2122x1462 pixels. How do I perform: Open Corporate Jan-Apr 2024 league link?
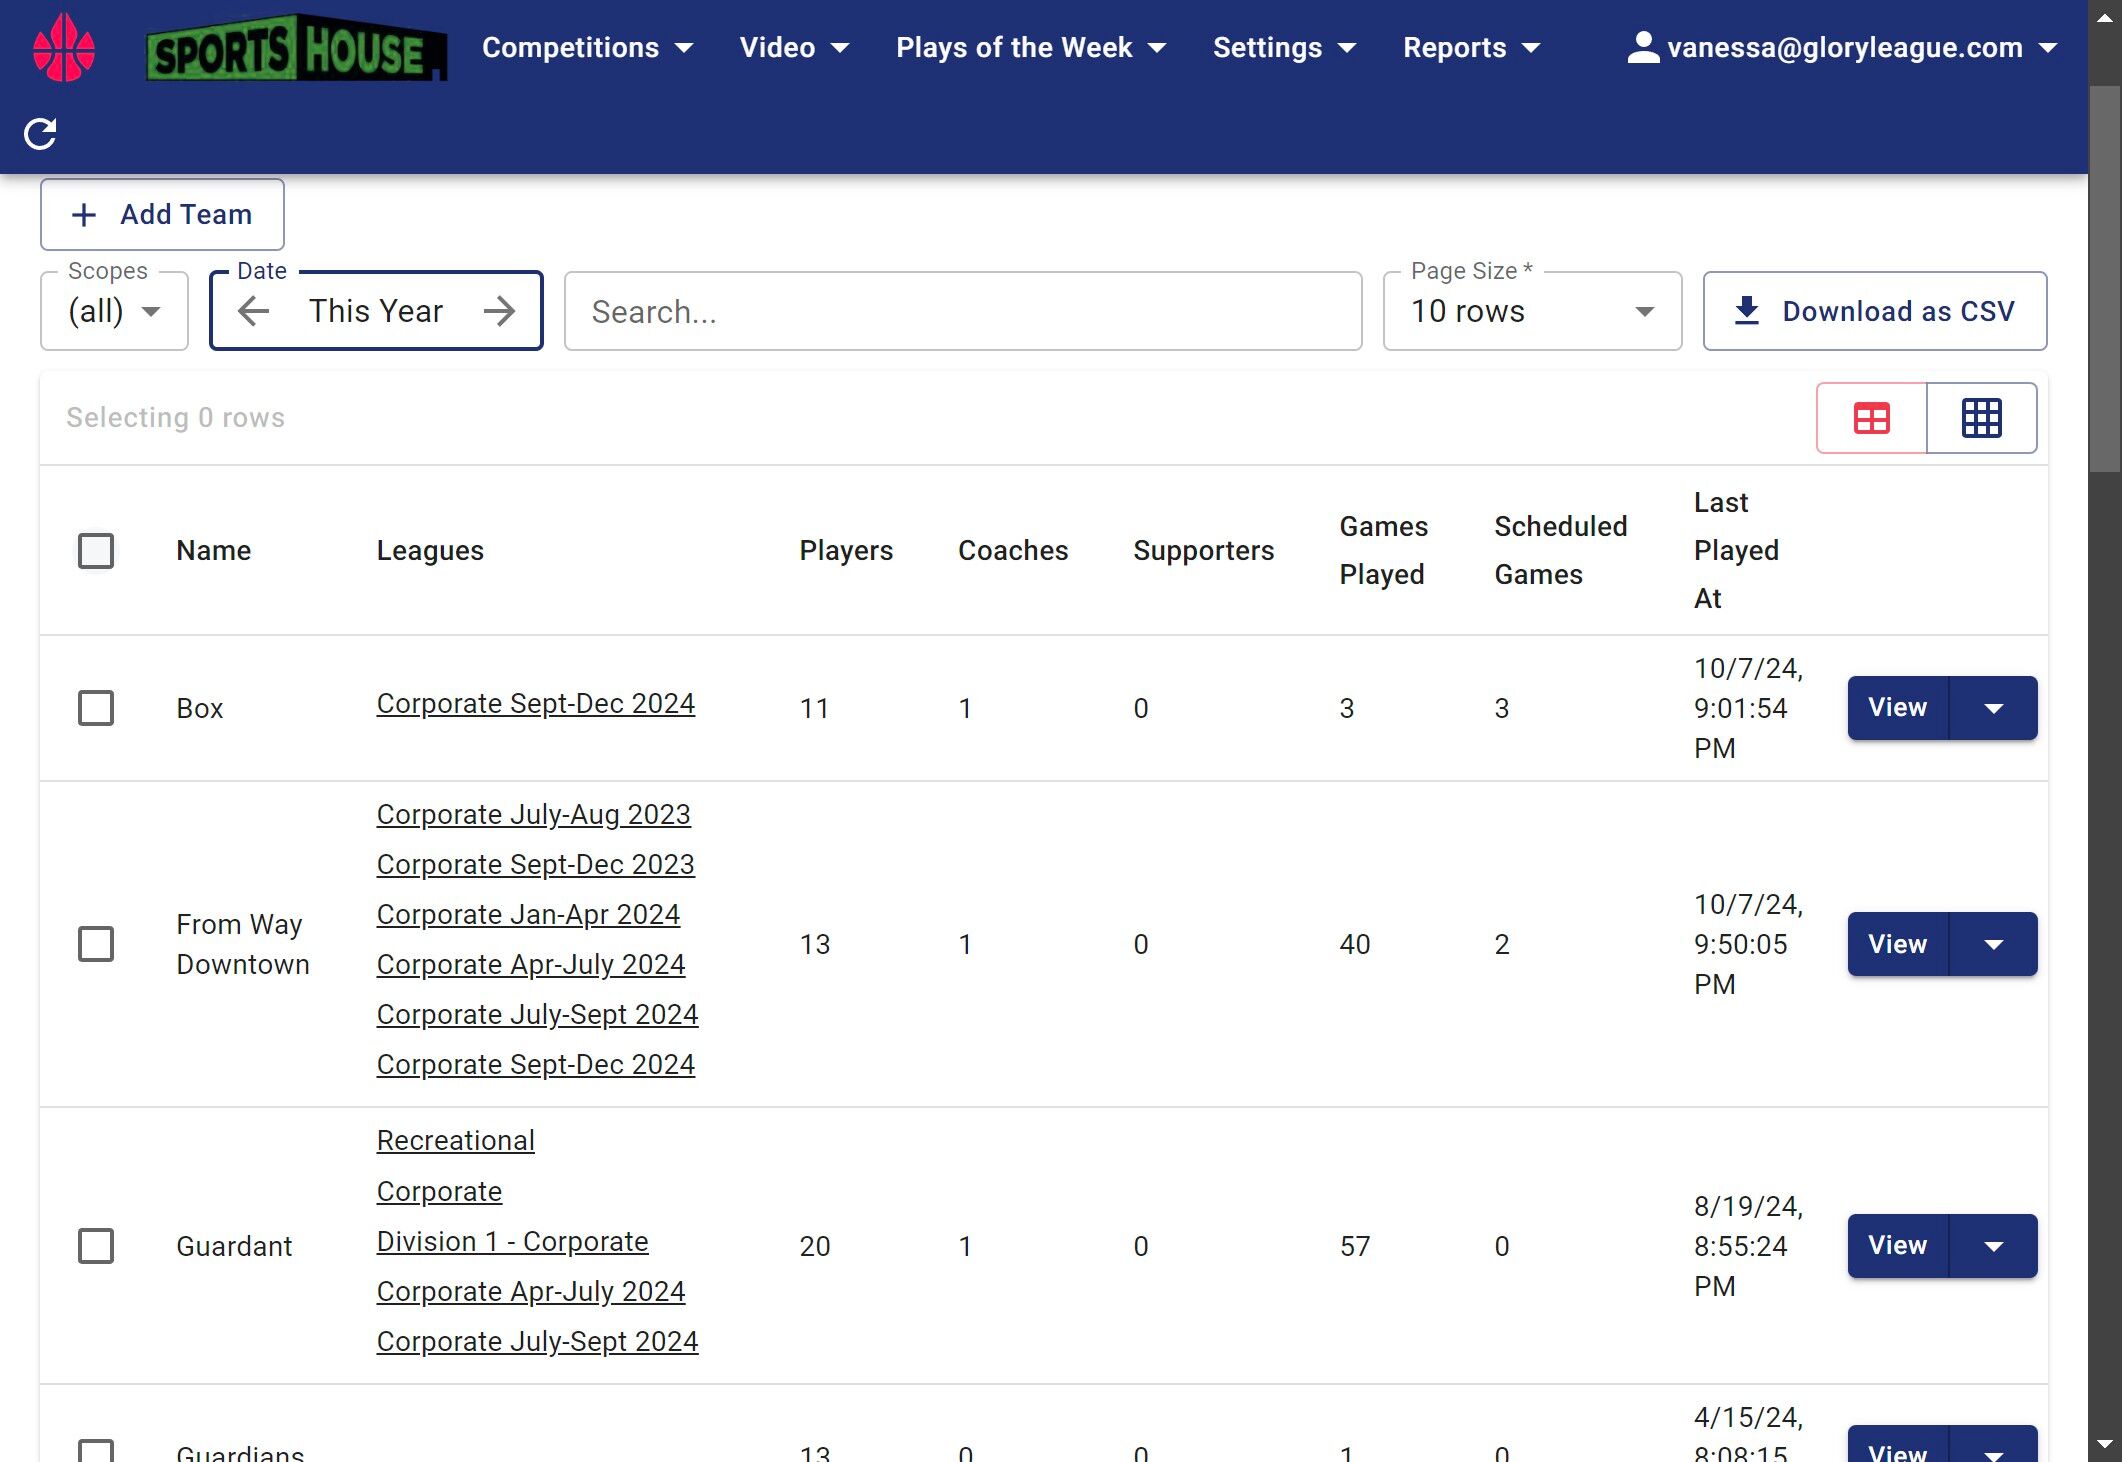pos(528,914)
